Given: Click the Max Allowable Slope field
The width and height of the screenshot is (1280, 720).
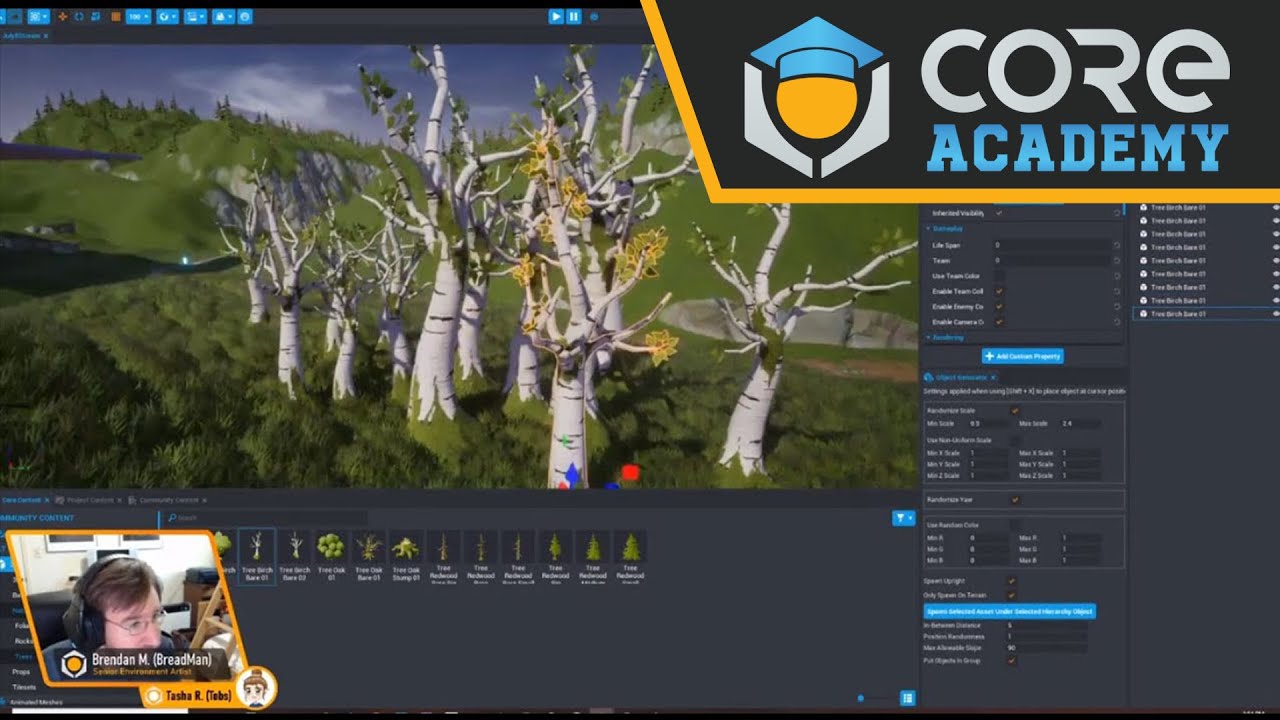Looking at the screenshot, I should [x=1047, y=648].
